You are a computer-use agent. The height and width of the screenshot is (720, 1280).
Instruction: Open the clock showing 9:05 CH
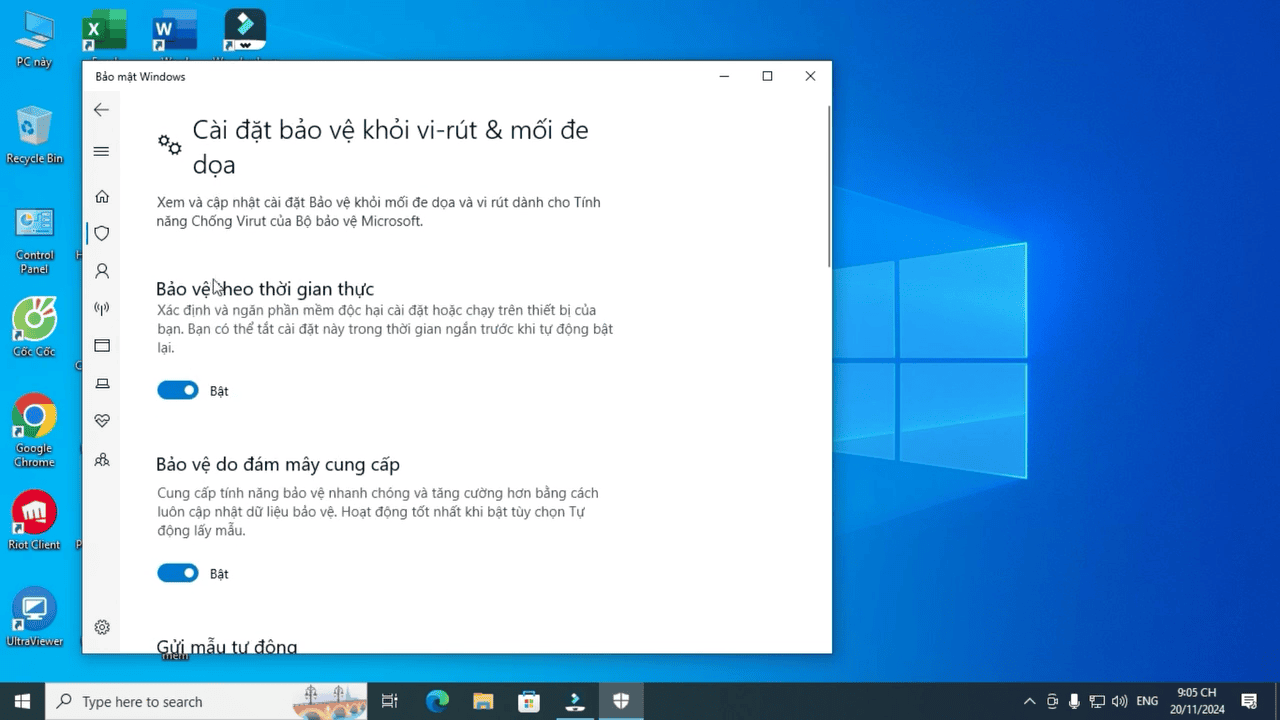(x=1197, y=701)
